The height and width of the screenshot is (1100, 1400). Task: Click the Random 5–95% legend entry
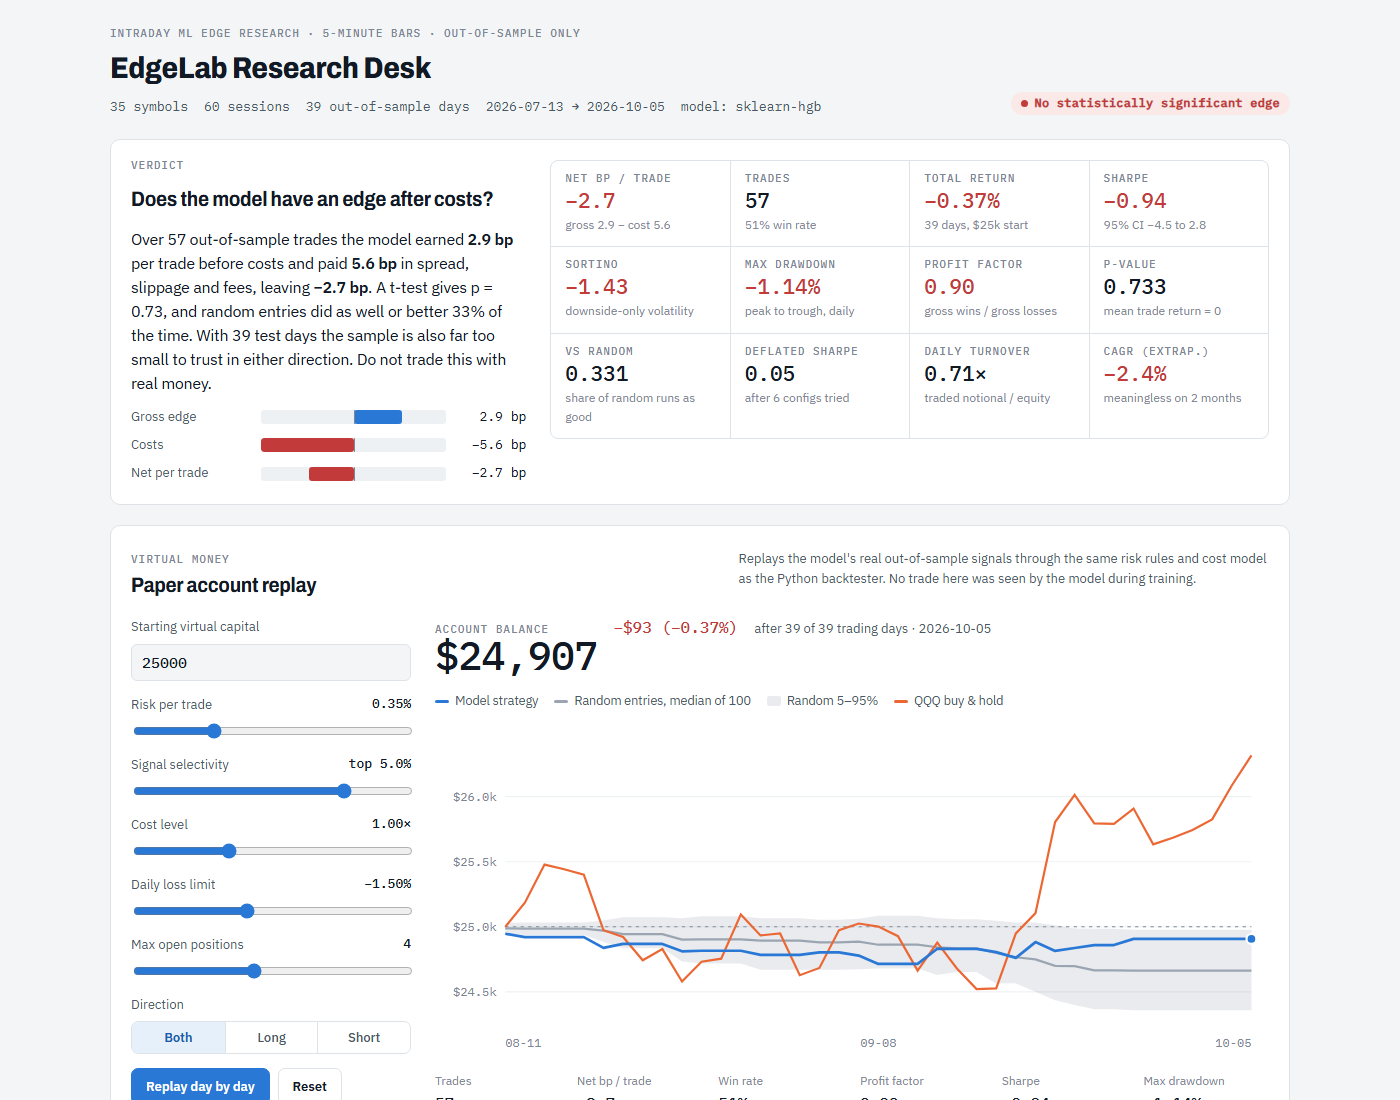(823, 701)
